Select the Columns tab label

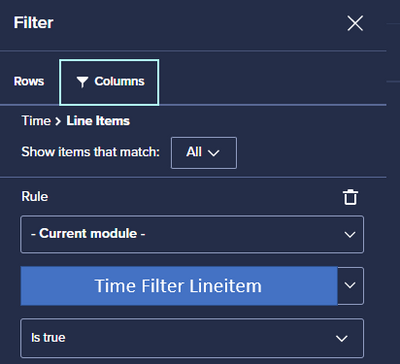(x=119, y=81)
